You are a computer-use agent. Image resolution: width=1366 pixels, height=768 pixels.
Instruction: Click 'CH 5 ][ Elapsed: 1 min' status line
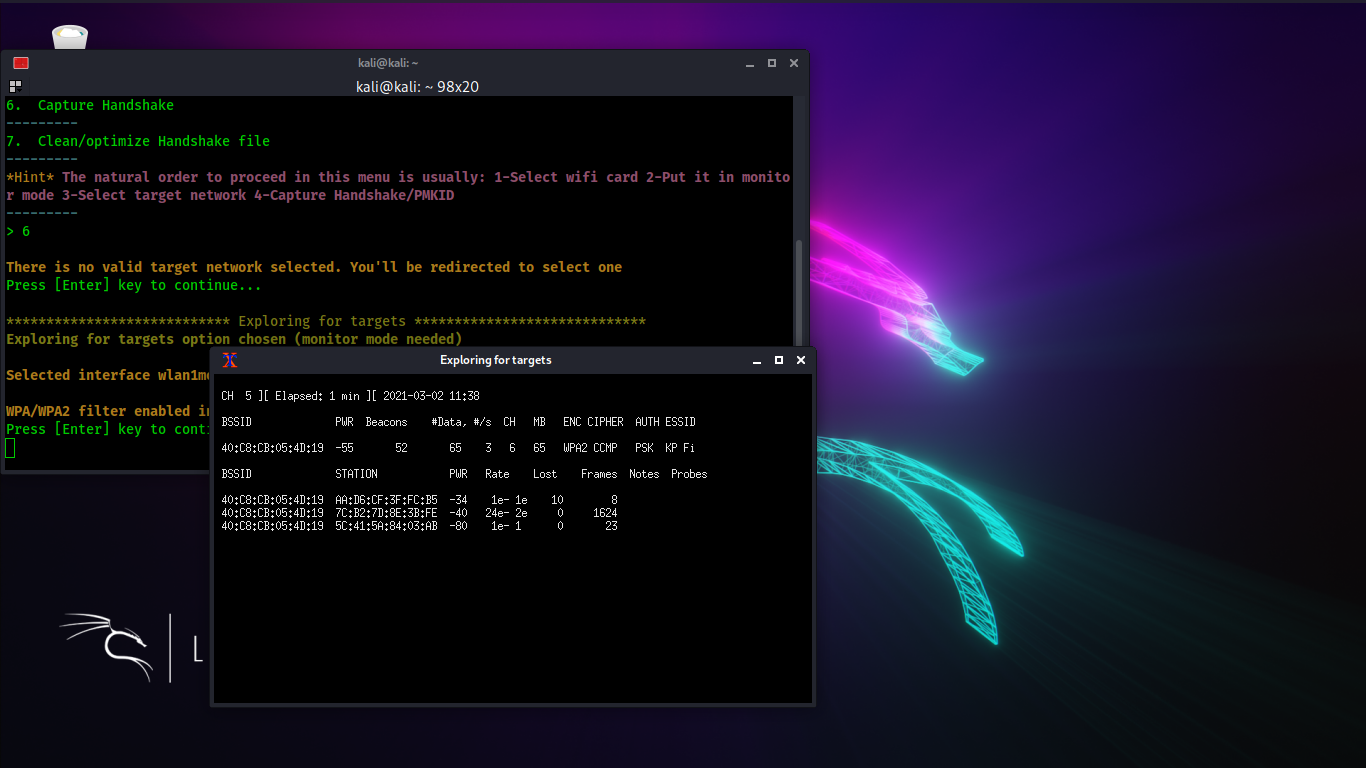click(350, 396)
